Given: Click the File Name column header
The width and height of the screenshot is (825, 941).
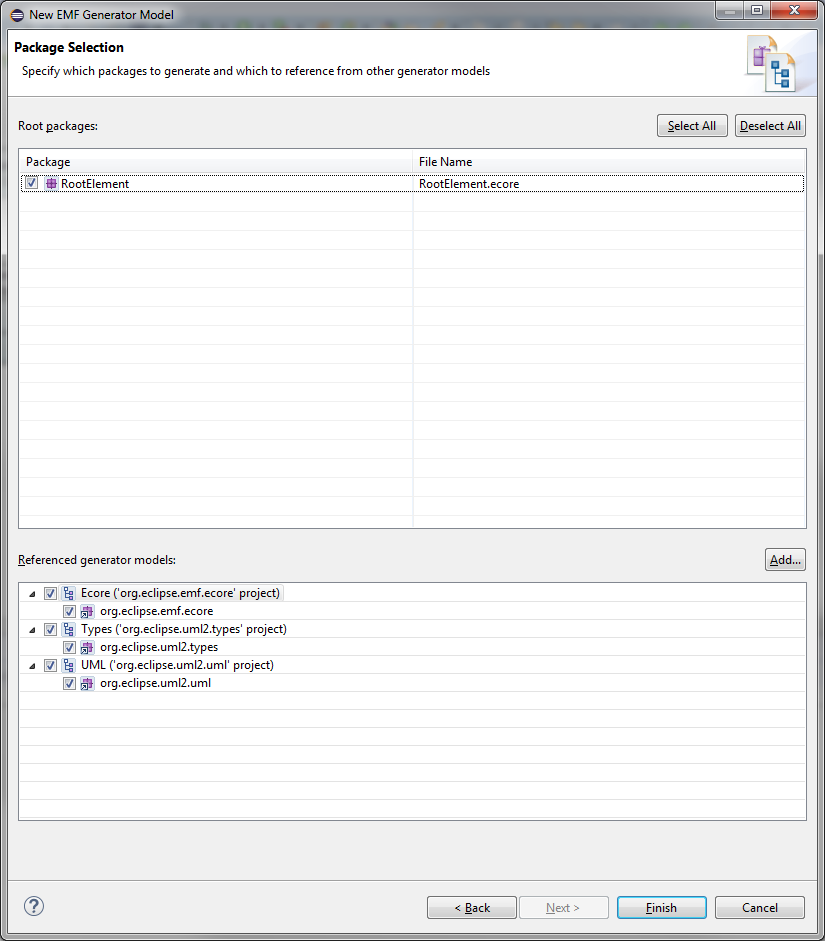Looking at the screenshot, I should (x=609, y=162).
